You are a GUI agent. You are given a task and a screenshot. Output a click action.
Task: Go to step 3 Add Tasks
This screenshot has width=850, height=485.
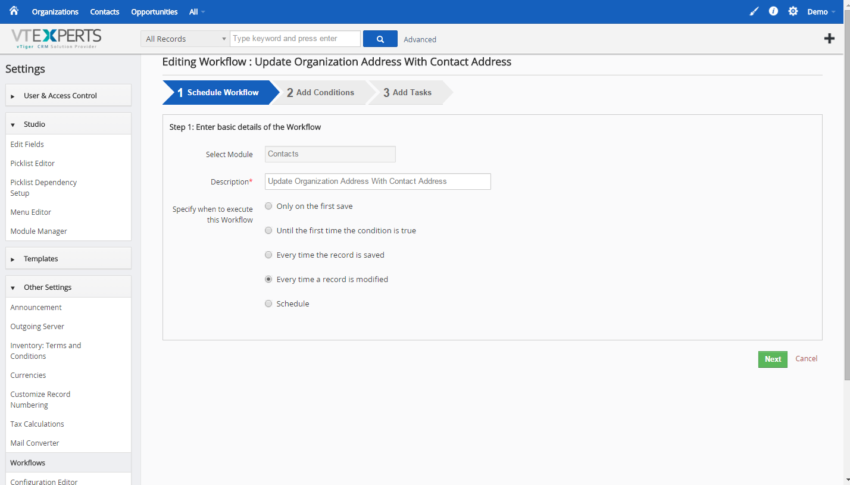point(408,93)
